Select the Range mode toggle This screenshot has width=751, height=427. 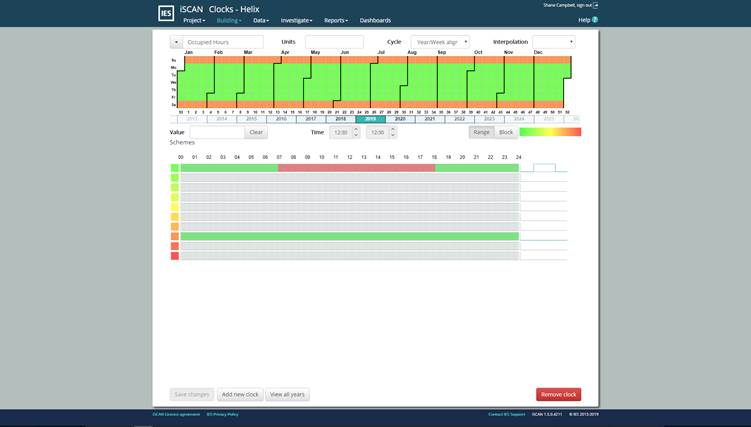coord(481,132)
